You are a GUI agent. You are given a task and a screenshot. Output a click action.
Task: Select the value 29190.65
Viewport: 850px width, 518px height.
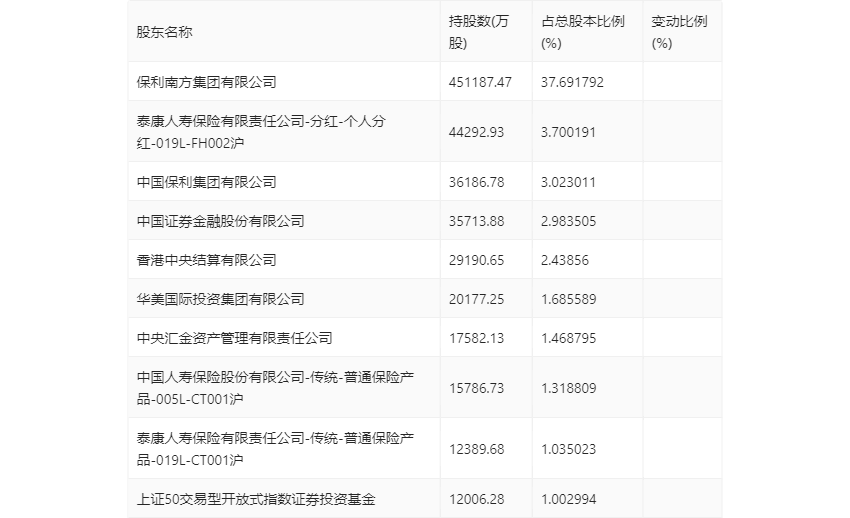(476, 260)
